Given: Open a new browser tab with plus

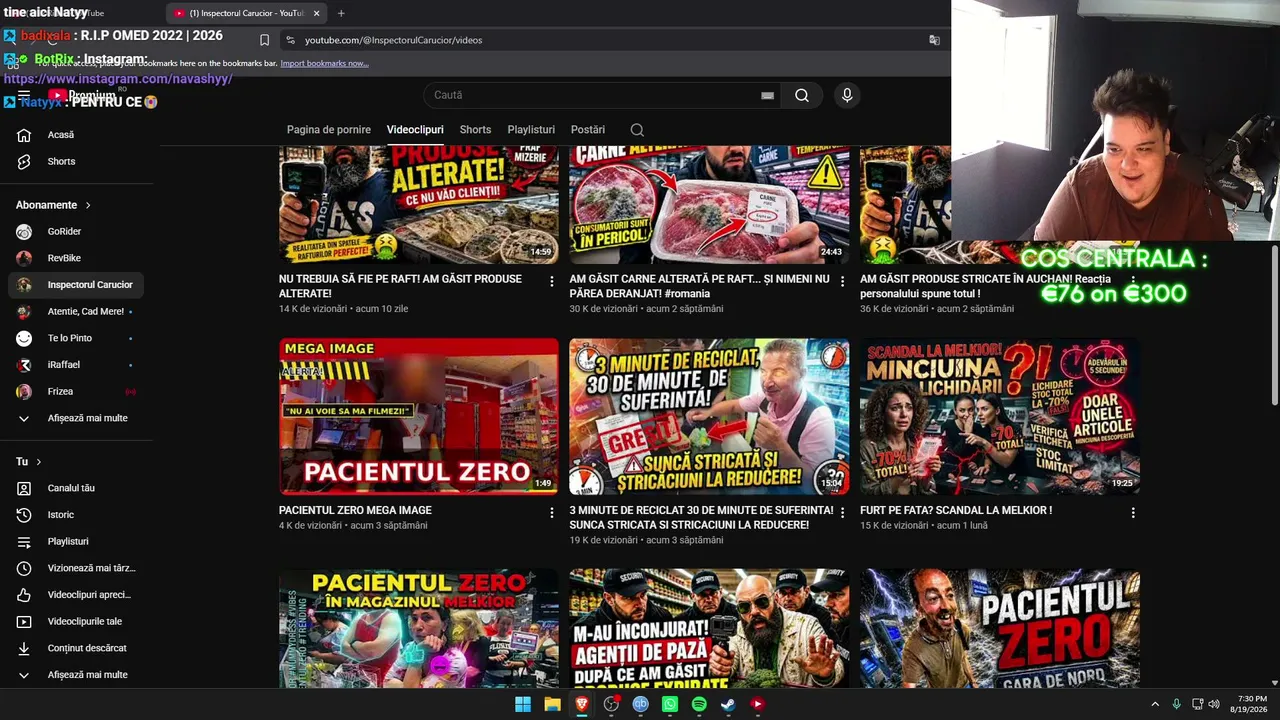Looking at the screenshot, I should pyautogui.click(x=341, y=13).
